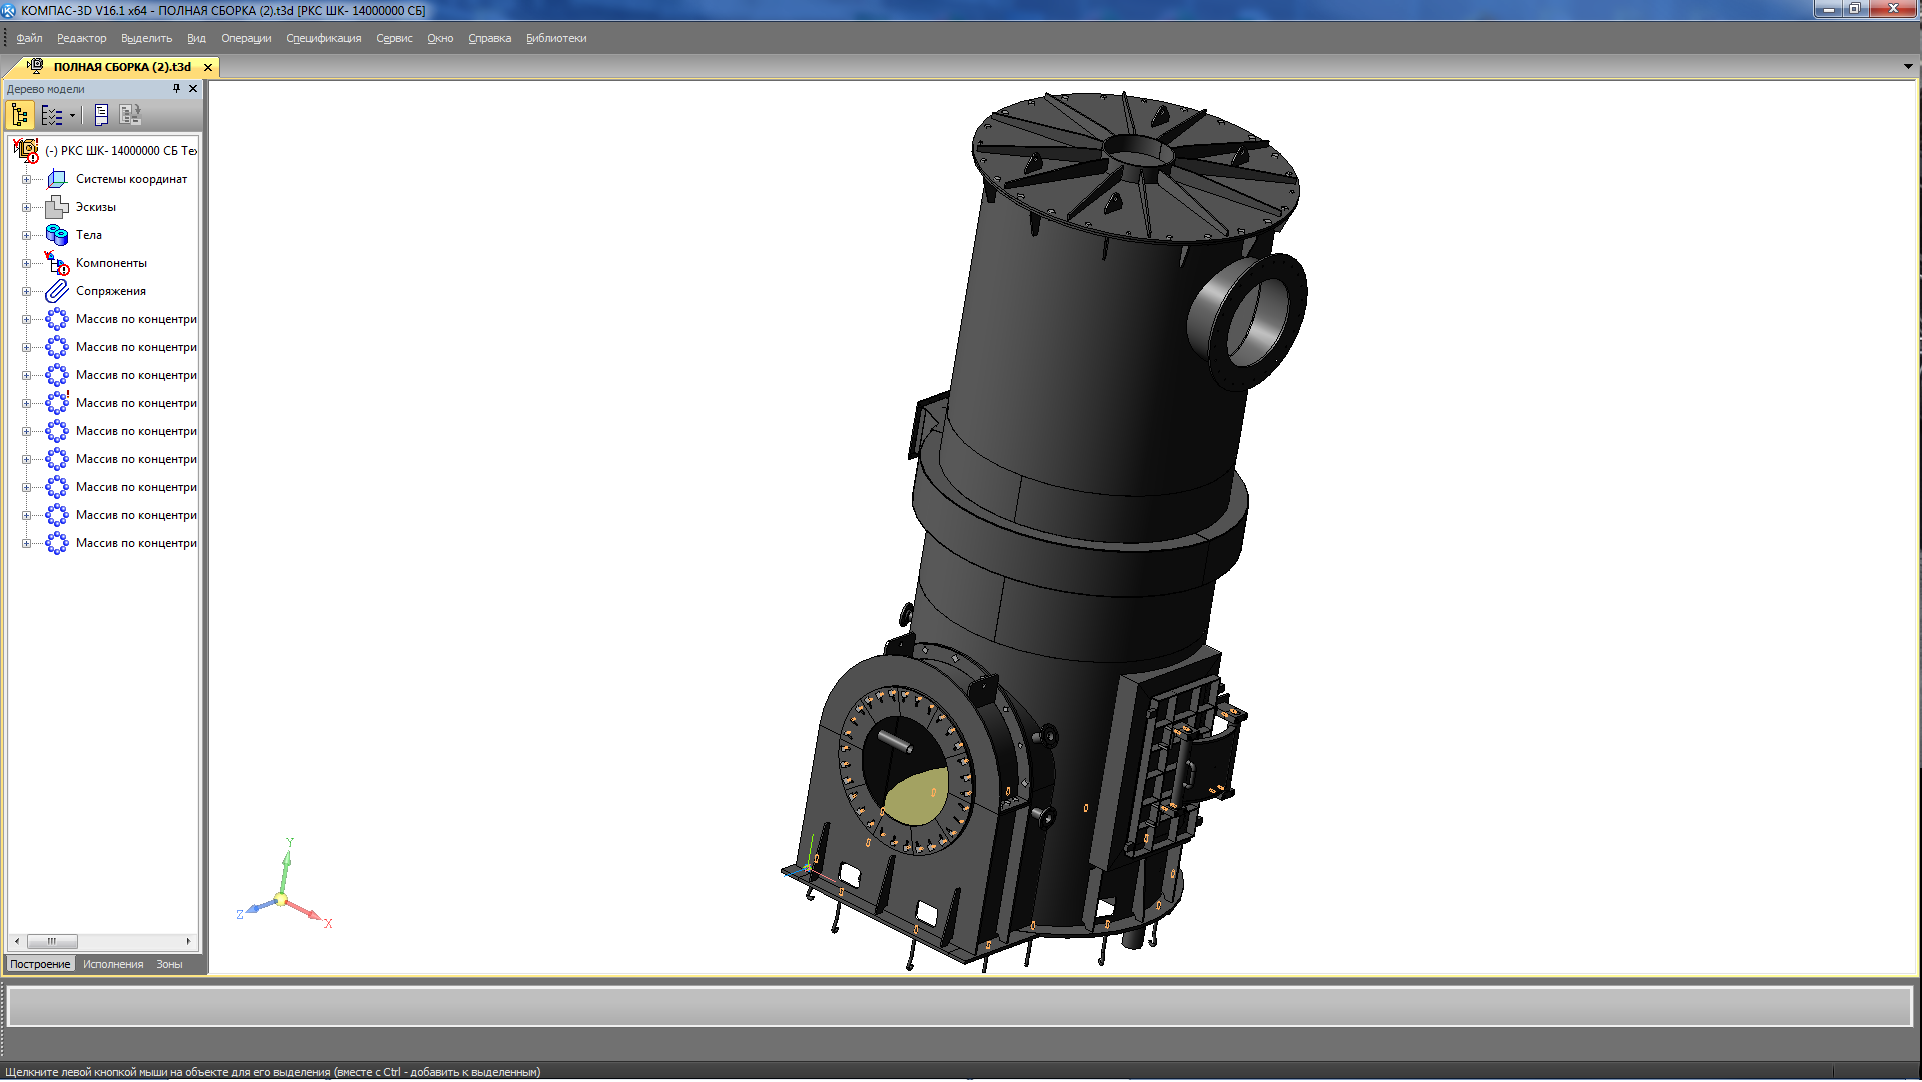
Task: Toggle the model tree structure display button
Action: coord(20,115)
